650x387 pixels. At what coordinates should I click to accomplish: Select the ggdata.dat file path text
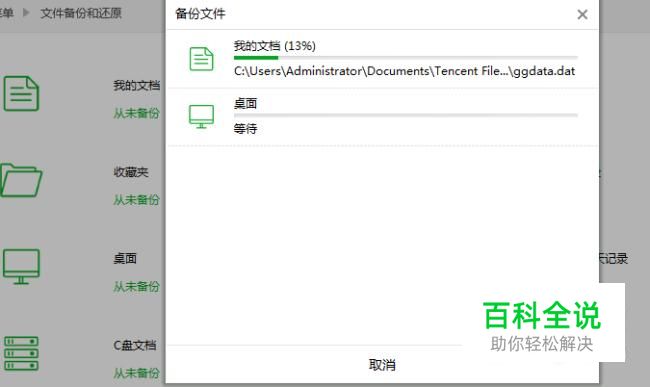404,71
